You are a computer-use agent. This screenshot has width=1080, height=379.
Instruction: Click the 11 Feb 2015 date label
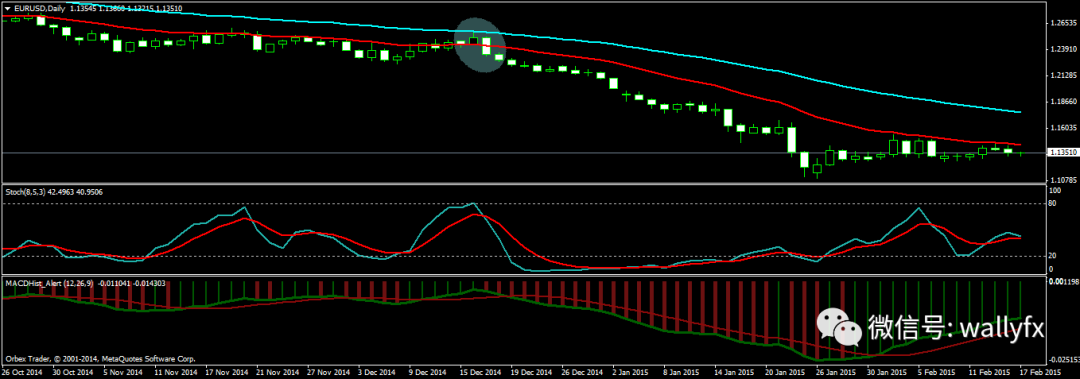point(991,372)
